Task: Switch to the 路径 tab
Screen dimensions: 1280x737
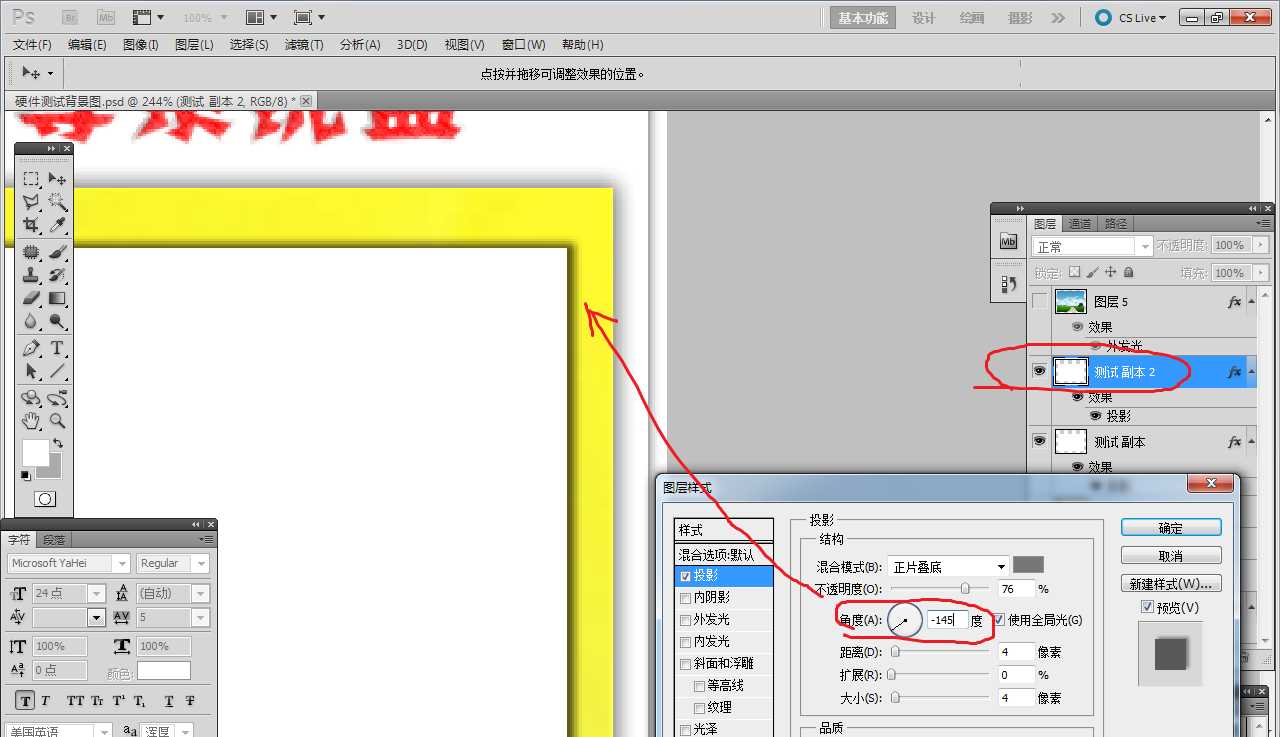Action: click(1116, 224)
